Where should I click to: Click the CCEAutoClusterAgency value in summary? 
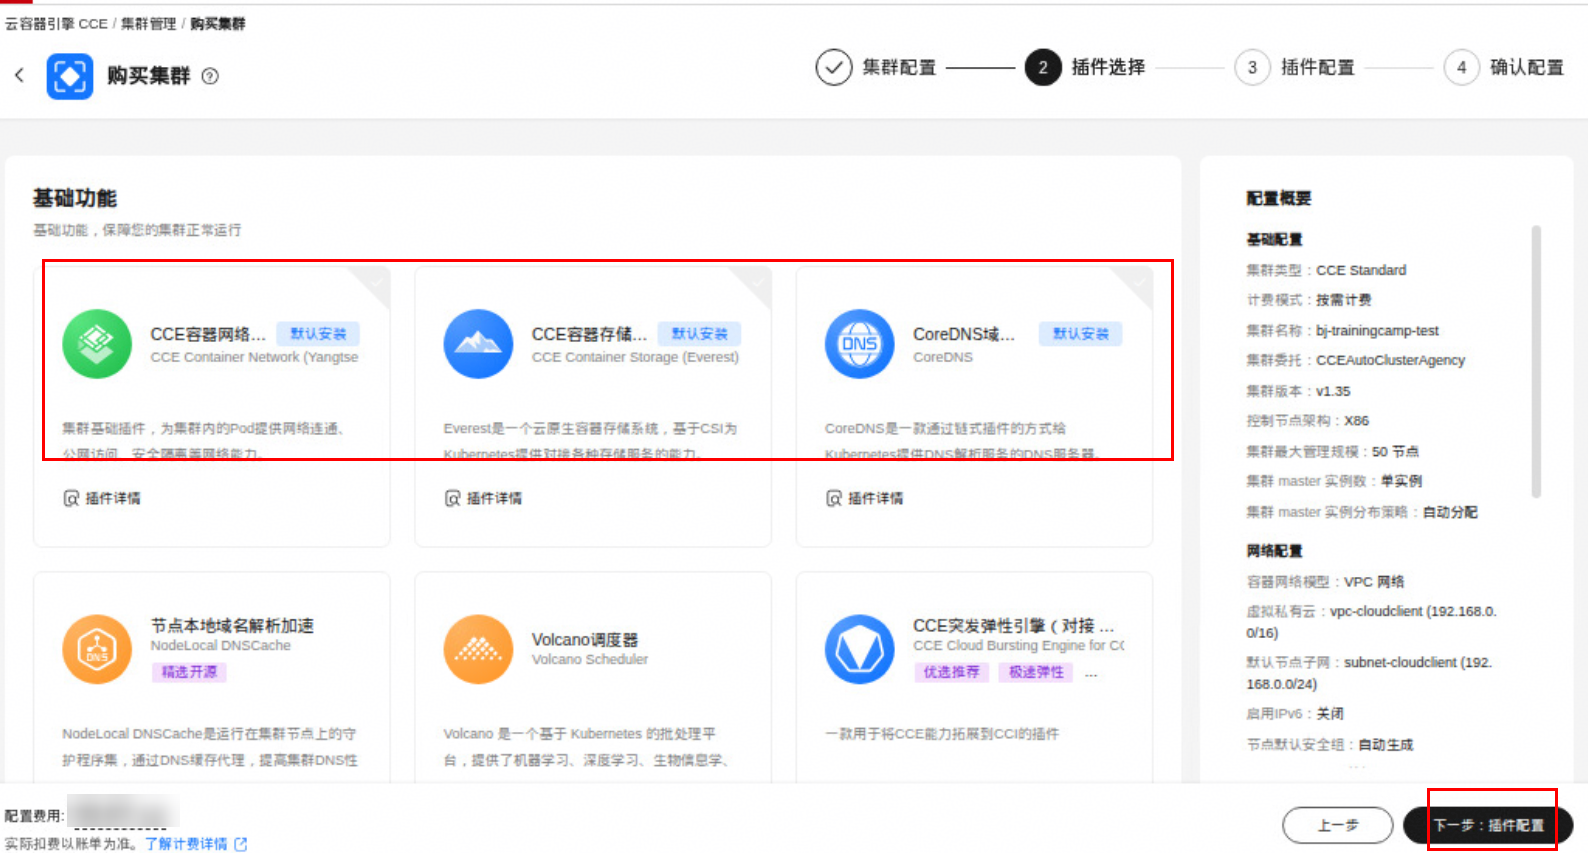(x=1390, y=360)
